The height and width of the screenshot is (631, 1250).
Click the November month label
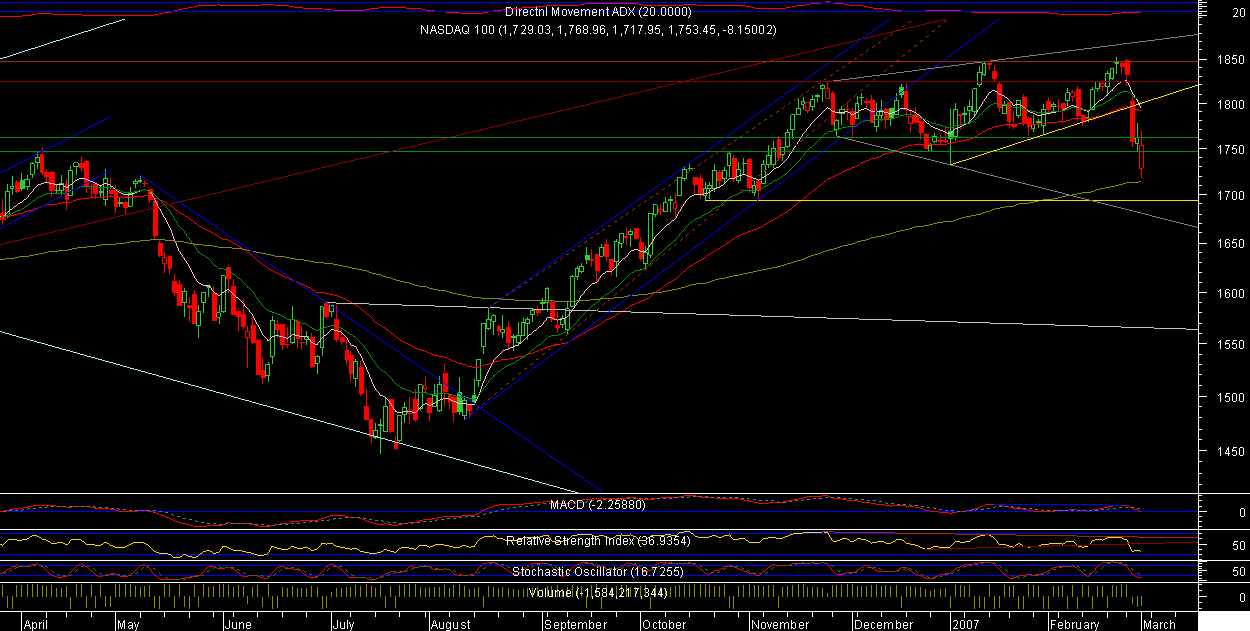[x=781, y=624]
